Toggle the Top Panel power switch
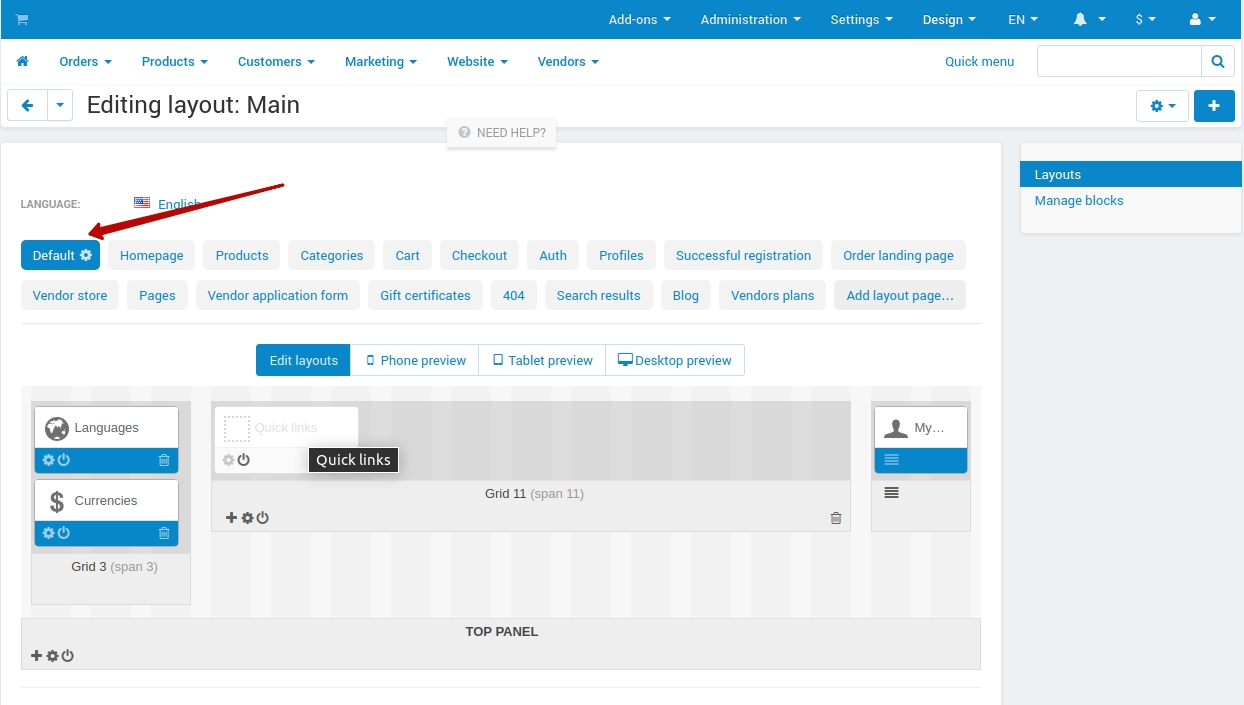The height and width of the screenshot is (705, 1244). 68,656
